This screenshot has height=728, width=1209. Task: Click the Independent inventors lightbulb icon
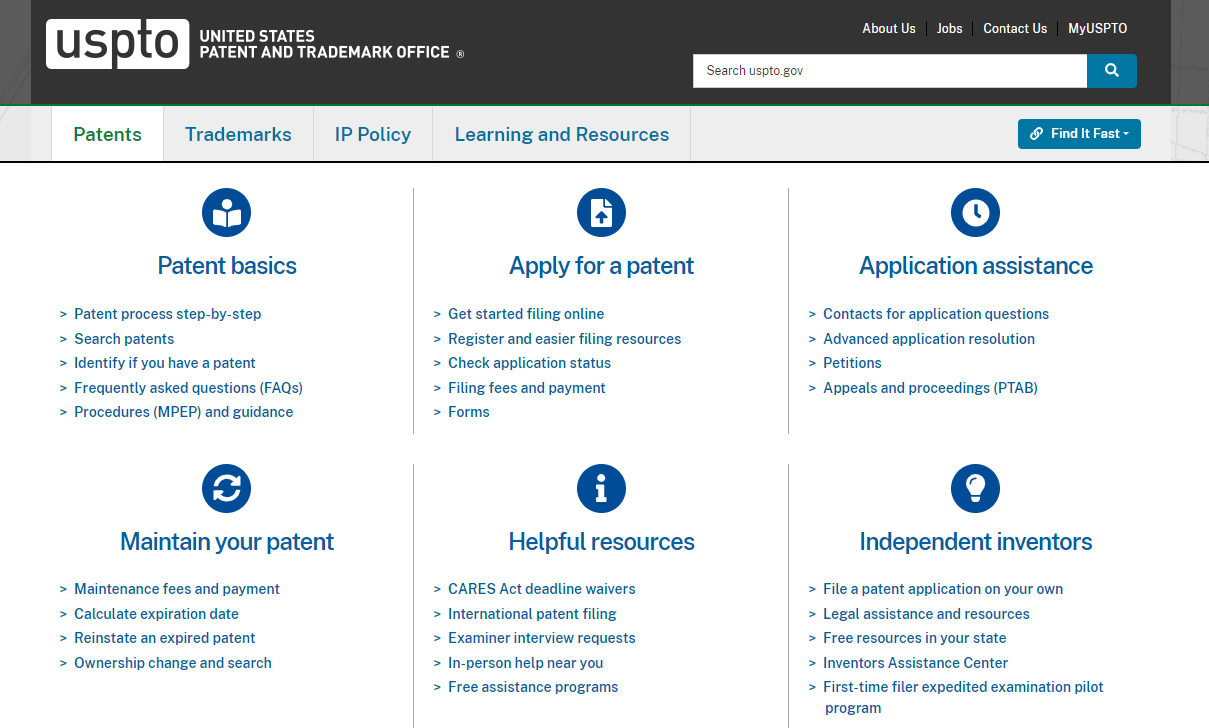(975, 489)
